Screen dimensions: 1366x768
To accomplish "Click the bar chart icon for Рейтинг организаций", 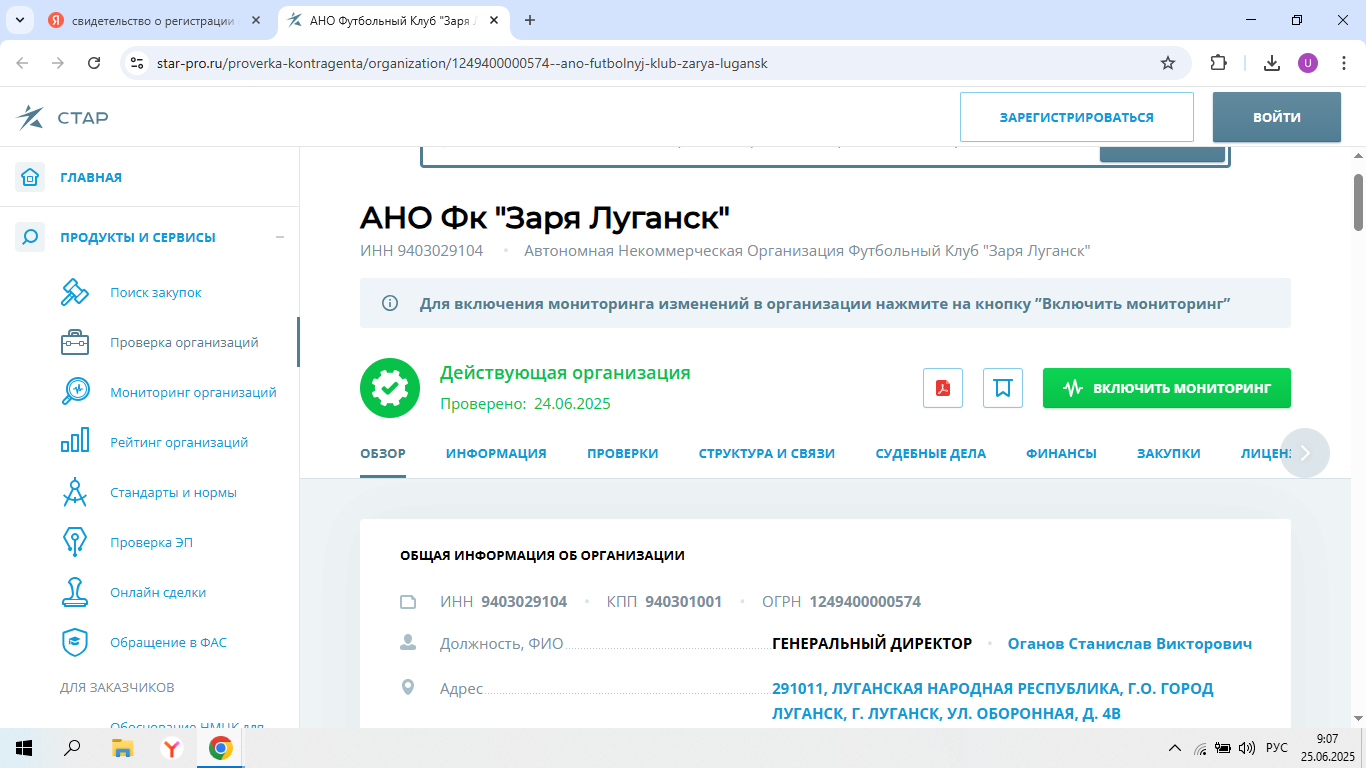I will click(76, 442).
